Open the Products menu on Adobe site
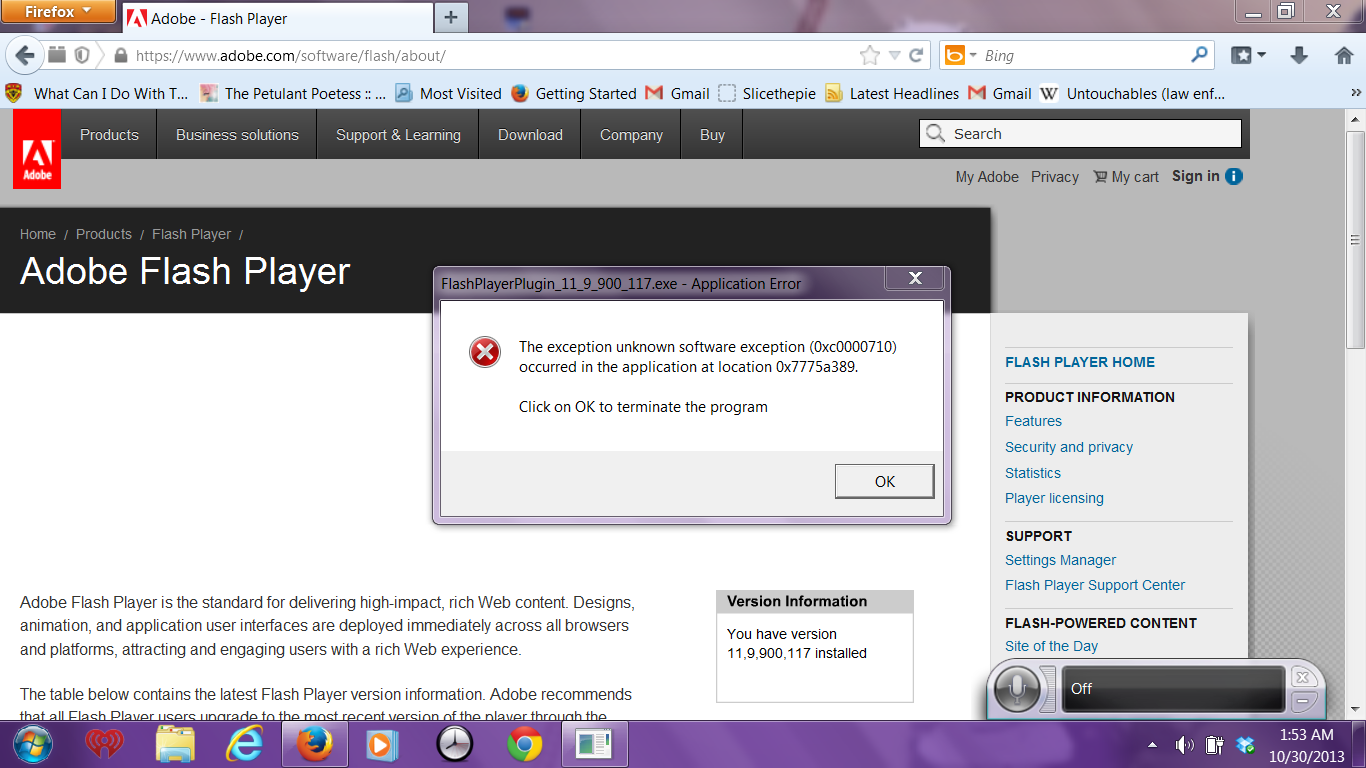1366x768 pixels. pyautogui.click(x=109, y=135)
